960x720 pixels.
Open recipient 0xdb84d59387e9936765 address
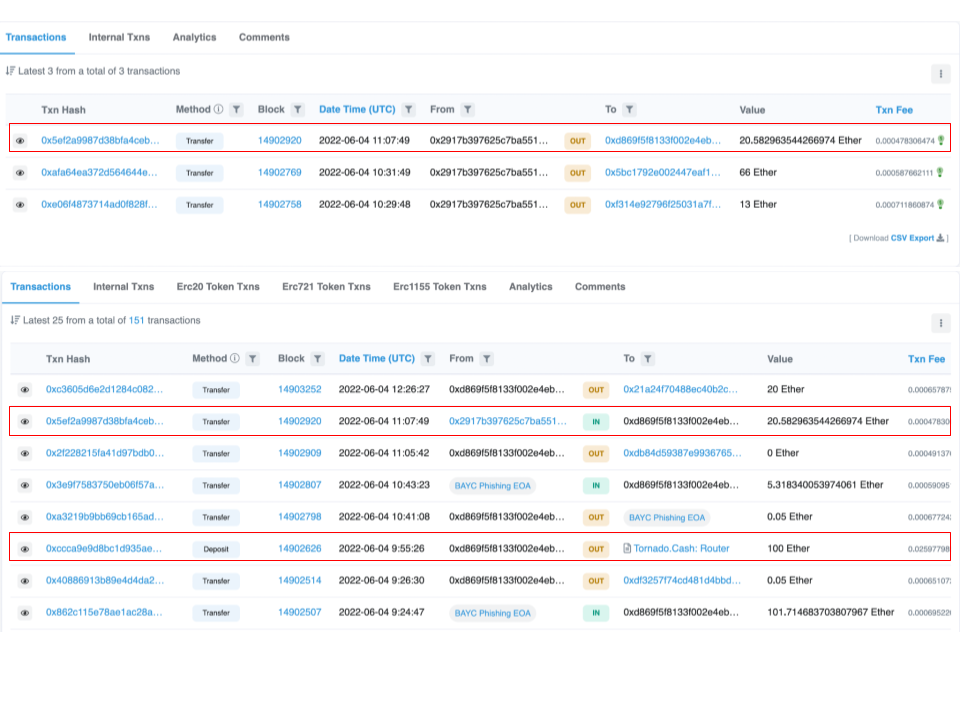pos(682,453)
